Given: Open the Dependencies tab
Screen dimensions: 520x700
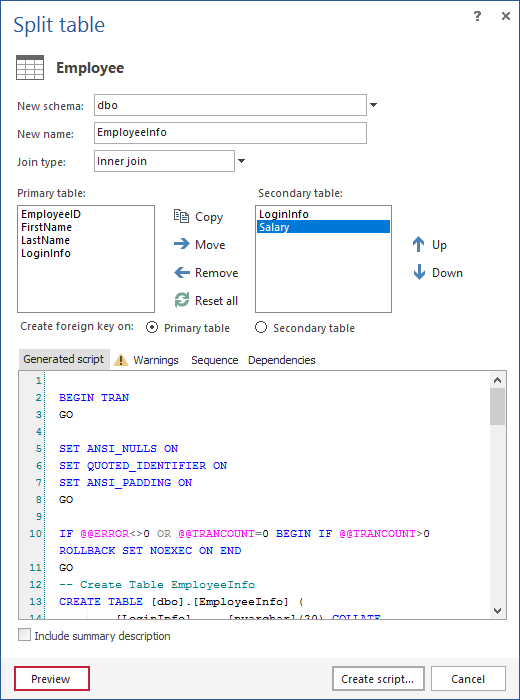Looking at the screenshot, I should point(282,360).
